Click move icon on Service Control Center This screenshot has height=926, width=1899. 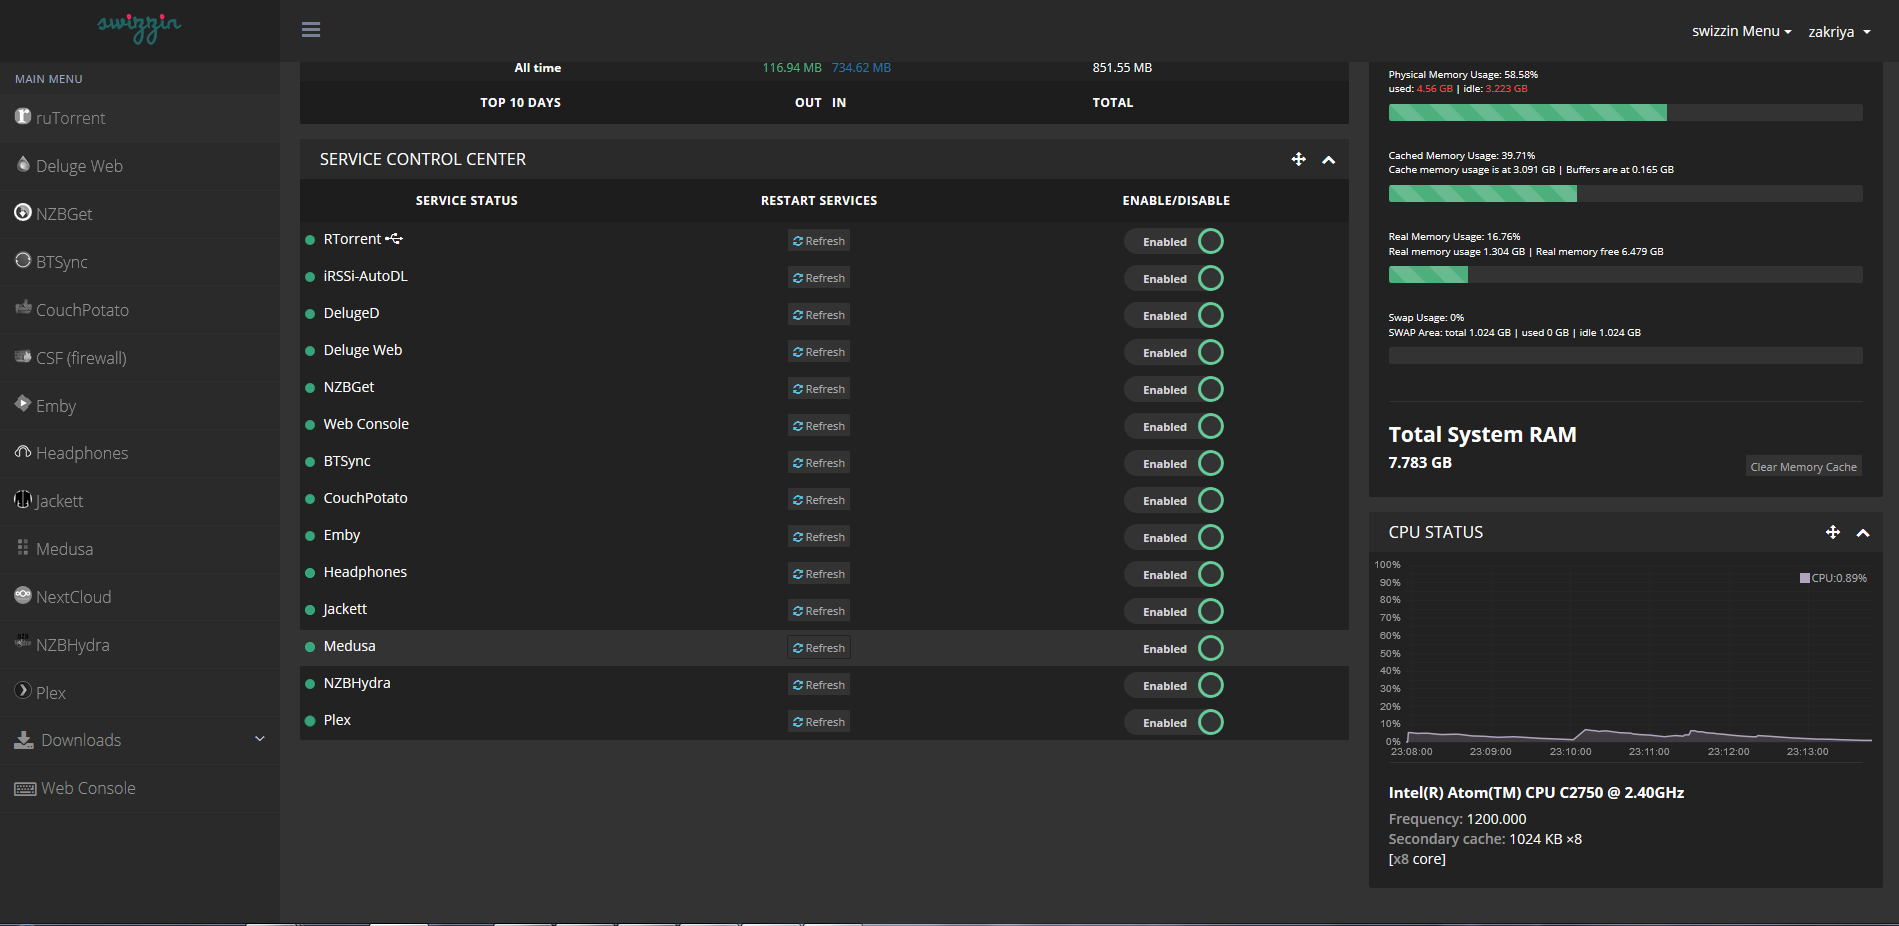1298,159
